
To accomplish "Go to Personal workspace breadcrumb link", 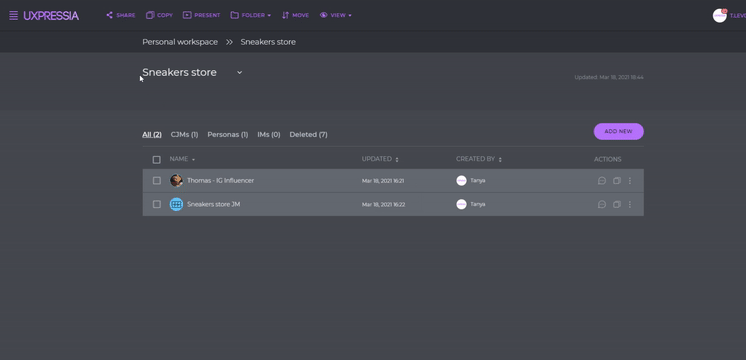I will [x=180, y=42].
